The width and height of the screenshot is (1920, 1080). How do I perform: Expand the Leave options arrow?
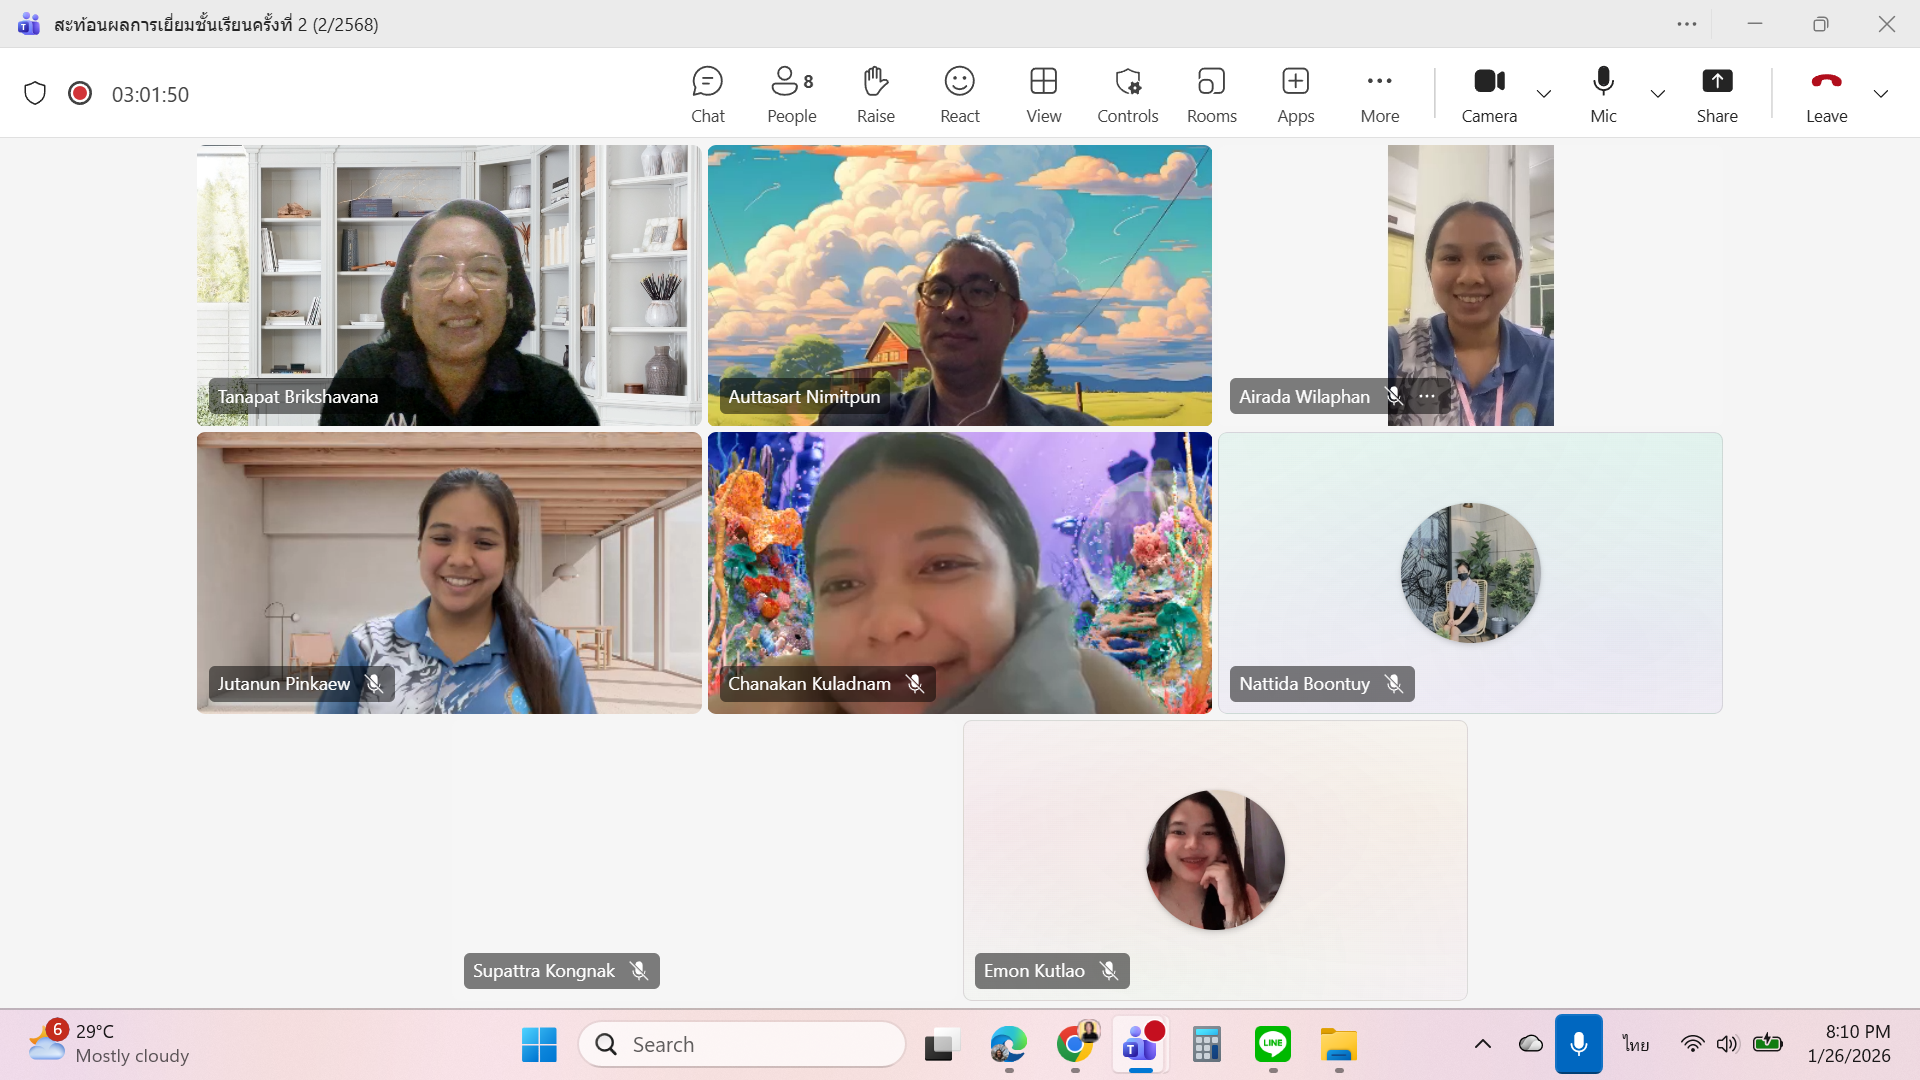[1881, 94]
